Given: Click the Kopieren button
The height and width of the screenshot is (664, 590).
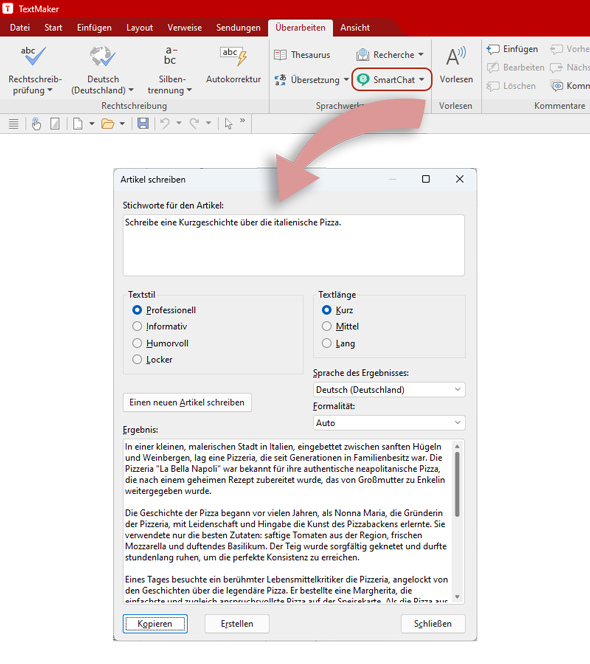Looking at the screenshot, I should click(155, 624).
